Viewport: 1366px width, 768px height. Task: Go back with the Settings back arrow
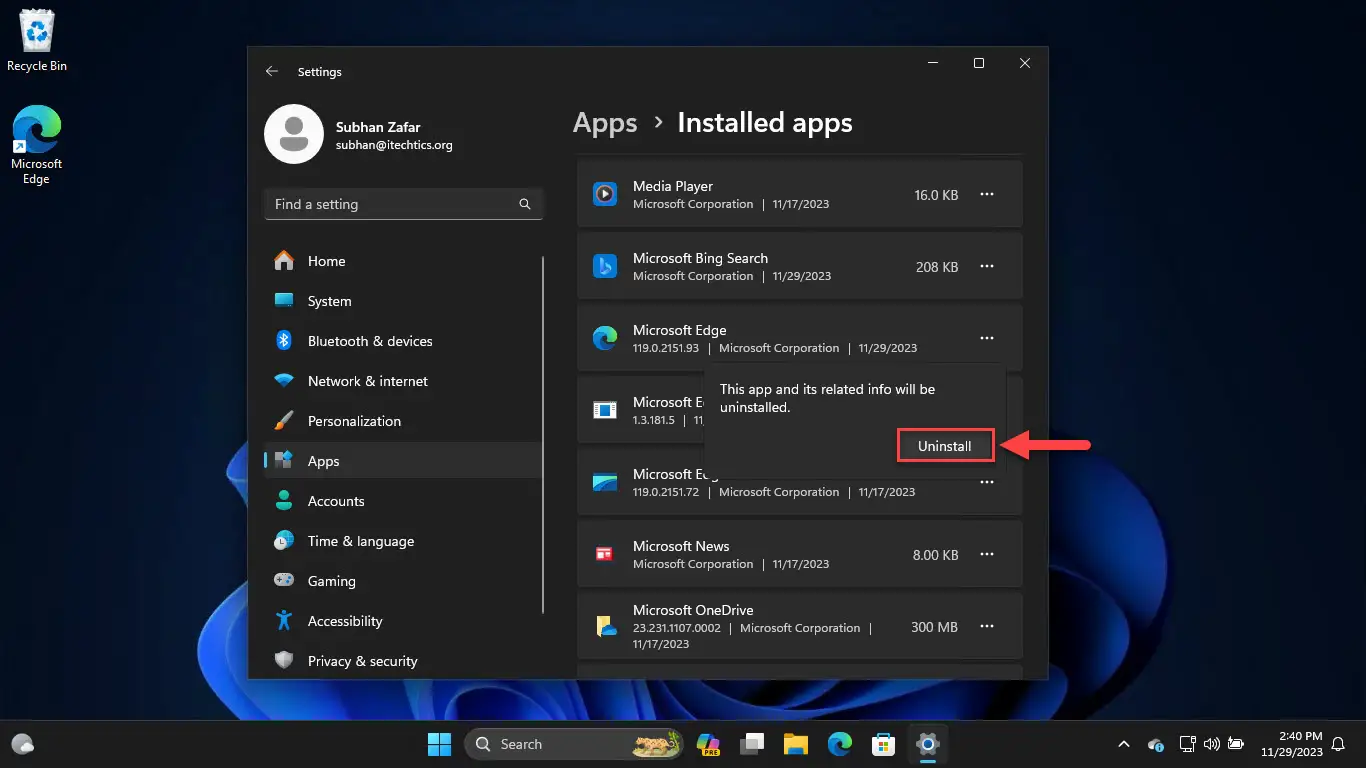272,72
